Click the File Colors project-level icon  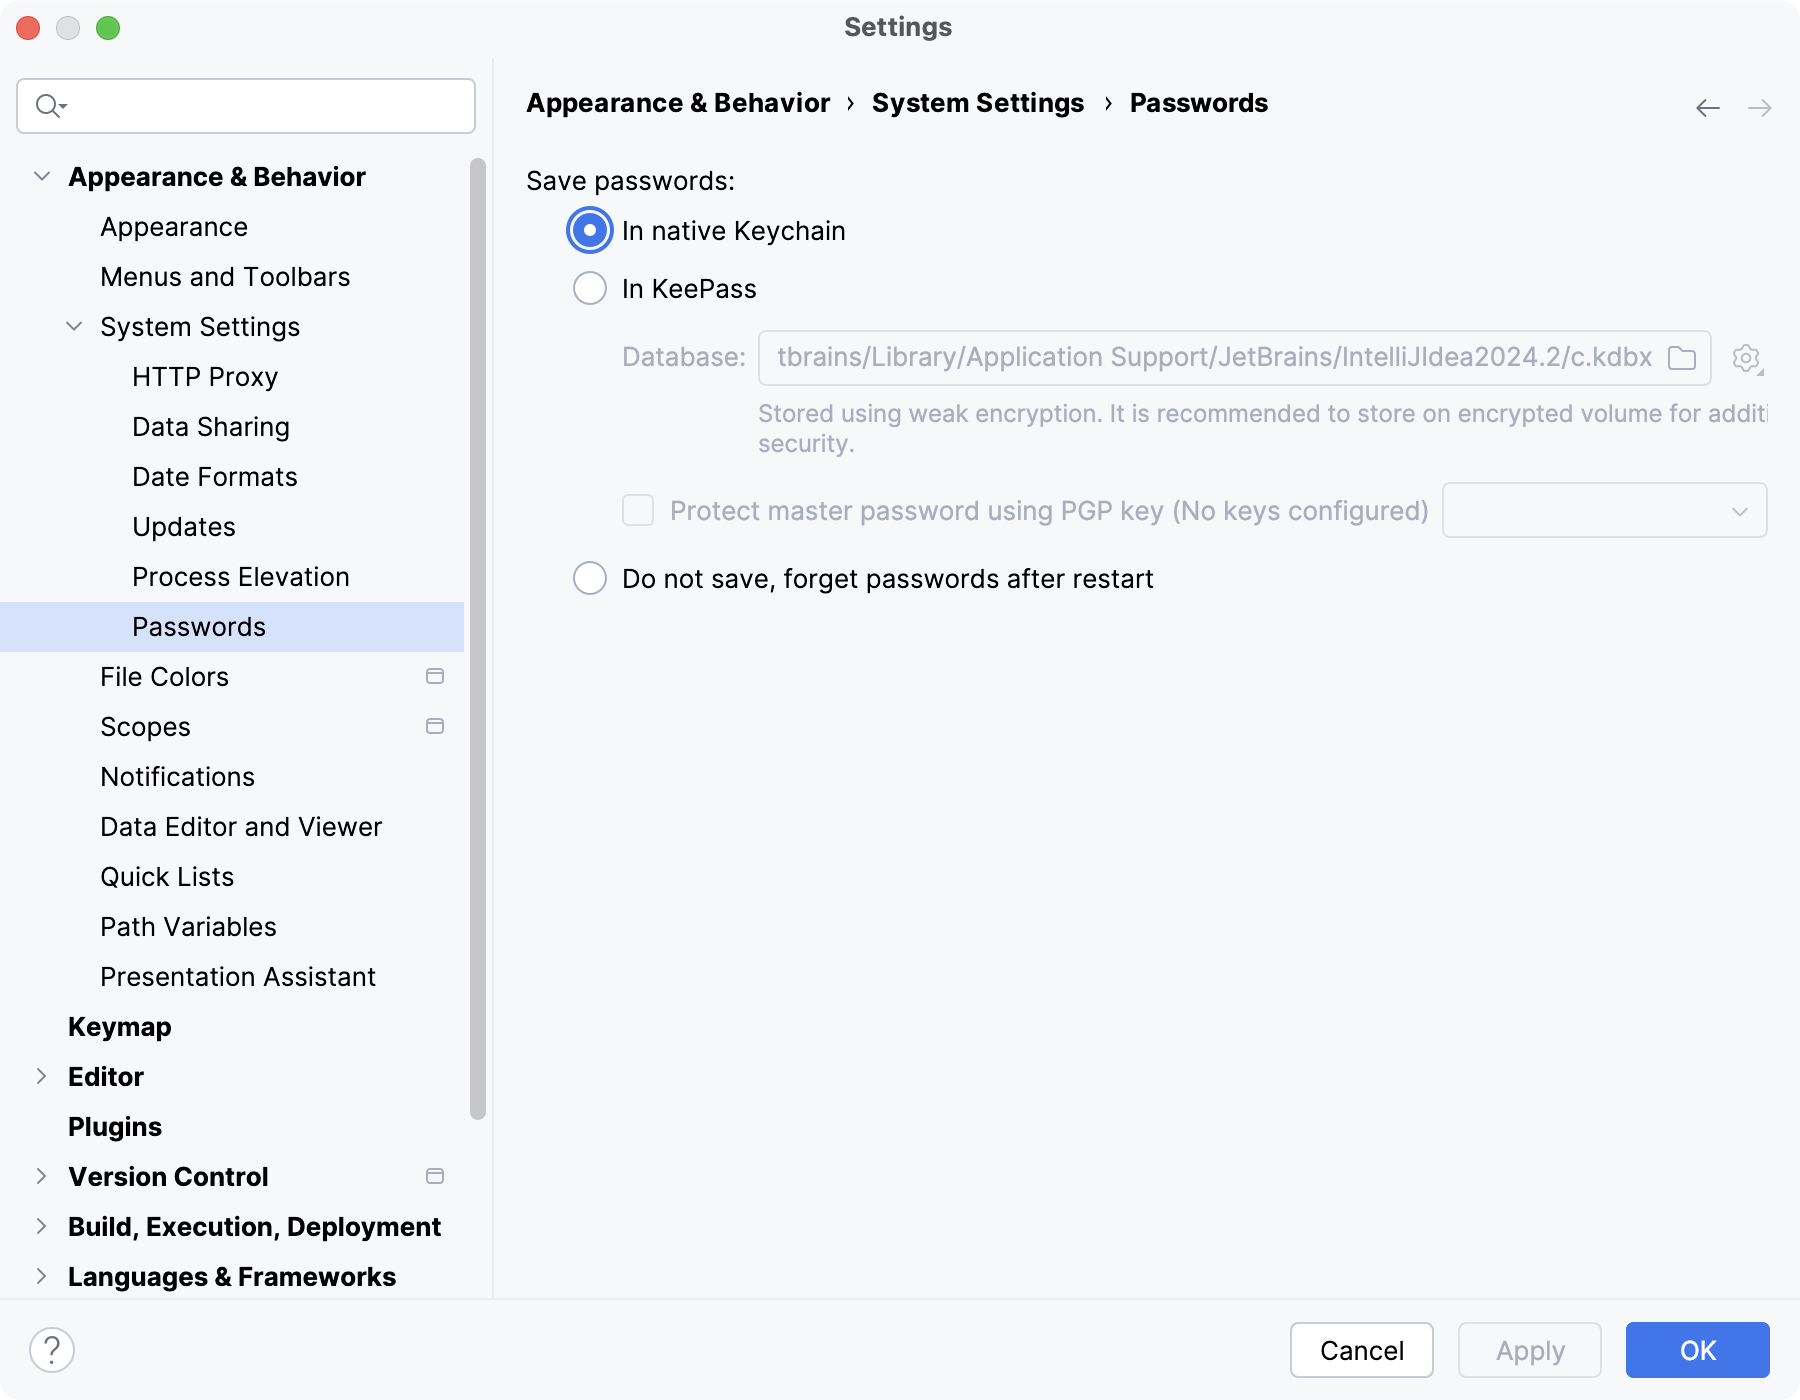click(435, 677)
